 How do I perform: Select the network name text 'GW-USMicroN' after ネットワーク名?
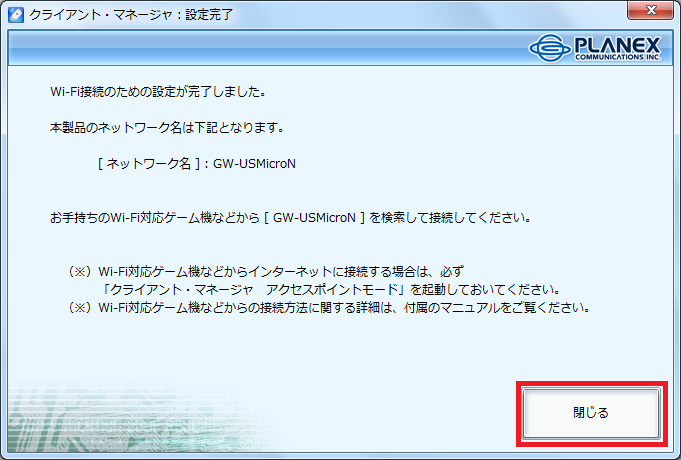click(x=254, y=164)
